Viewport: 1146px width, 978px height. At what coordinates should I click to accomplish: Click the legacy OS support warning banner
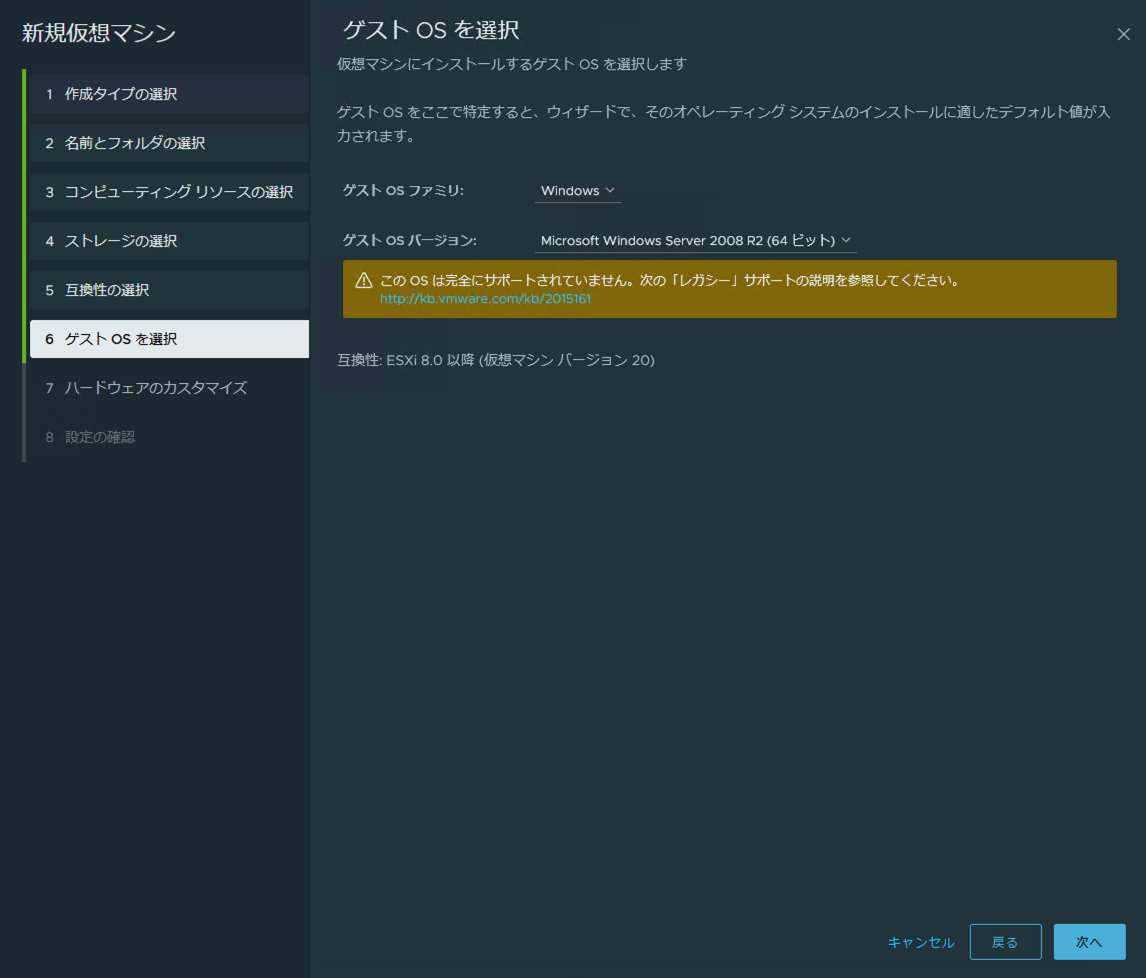(730, 288)
